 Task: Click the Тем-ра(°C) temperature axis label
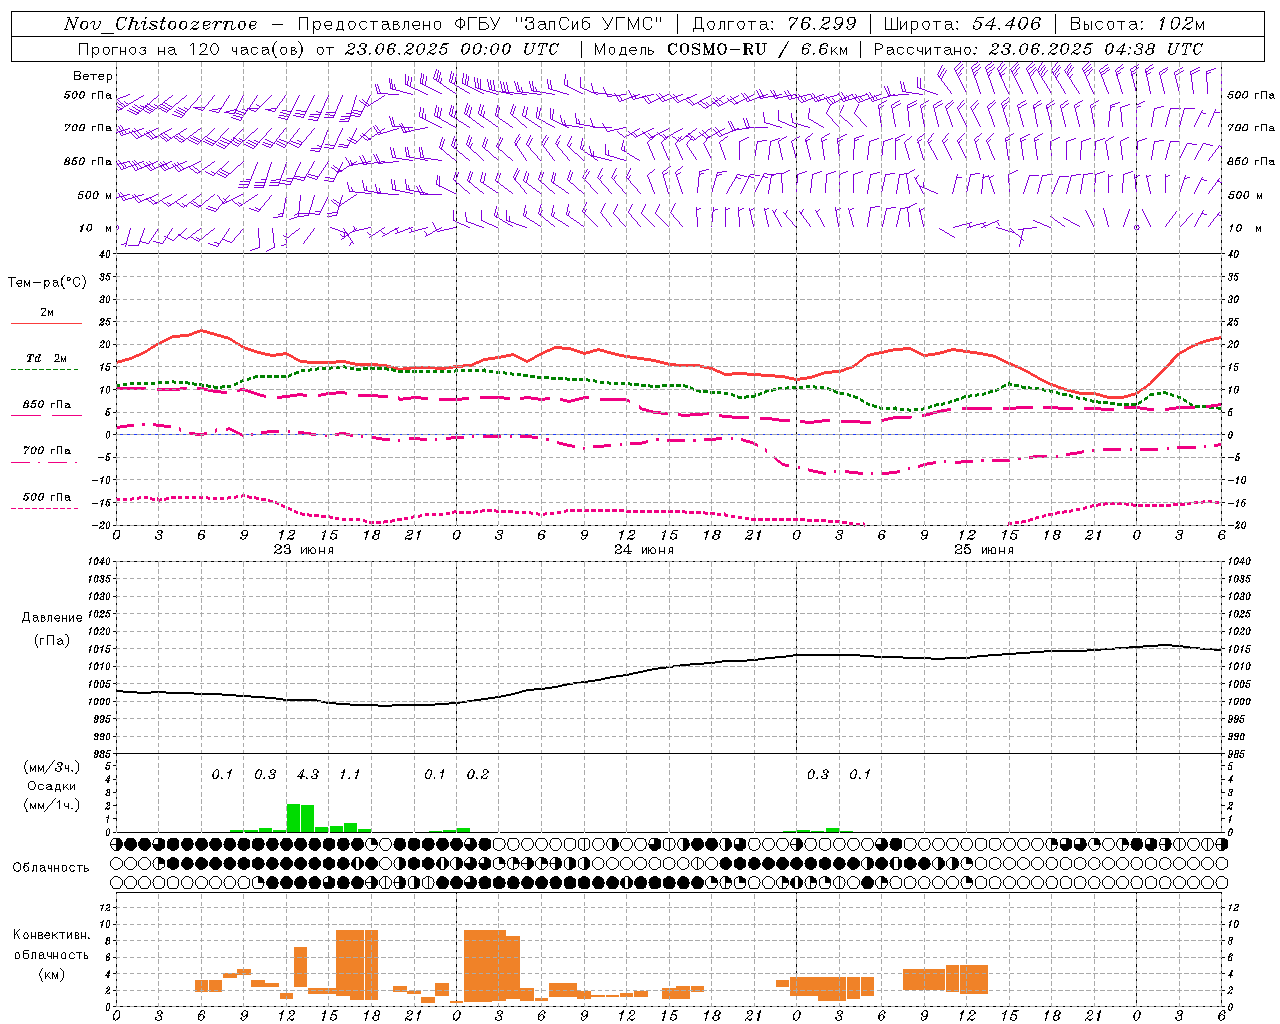click(x=47, y=283)
